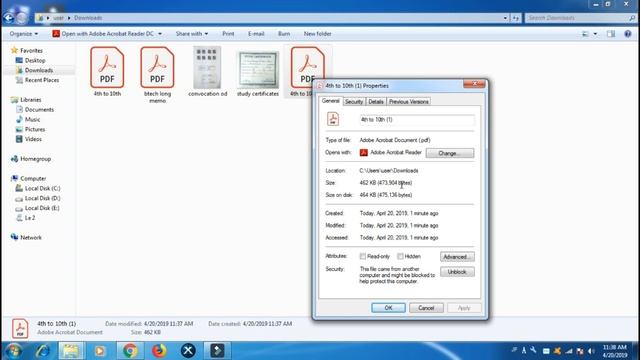Switch to the Details tab
The width and height of the screenshot is (640, 360).
point(376,102)
